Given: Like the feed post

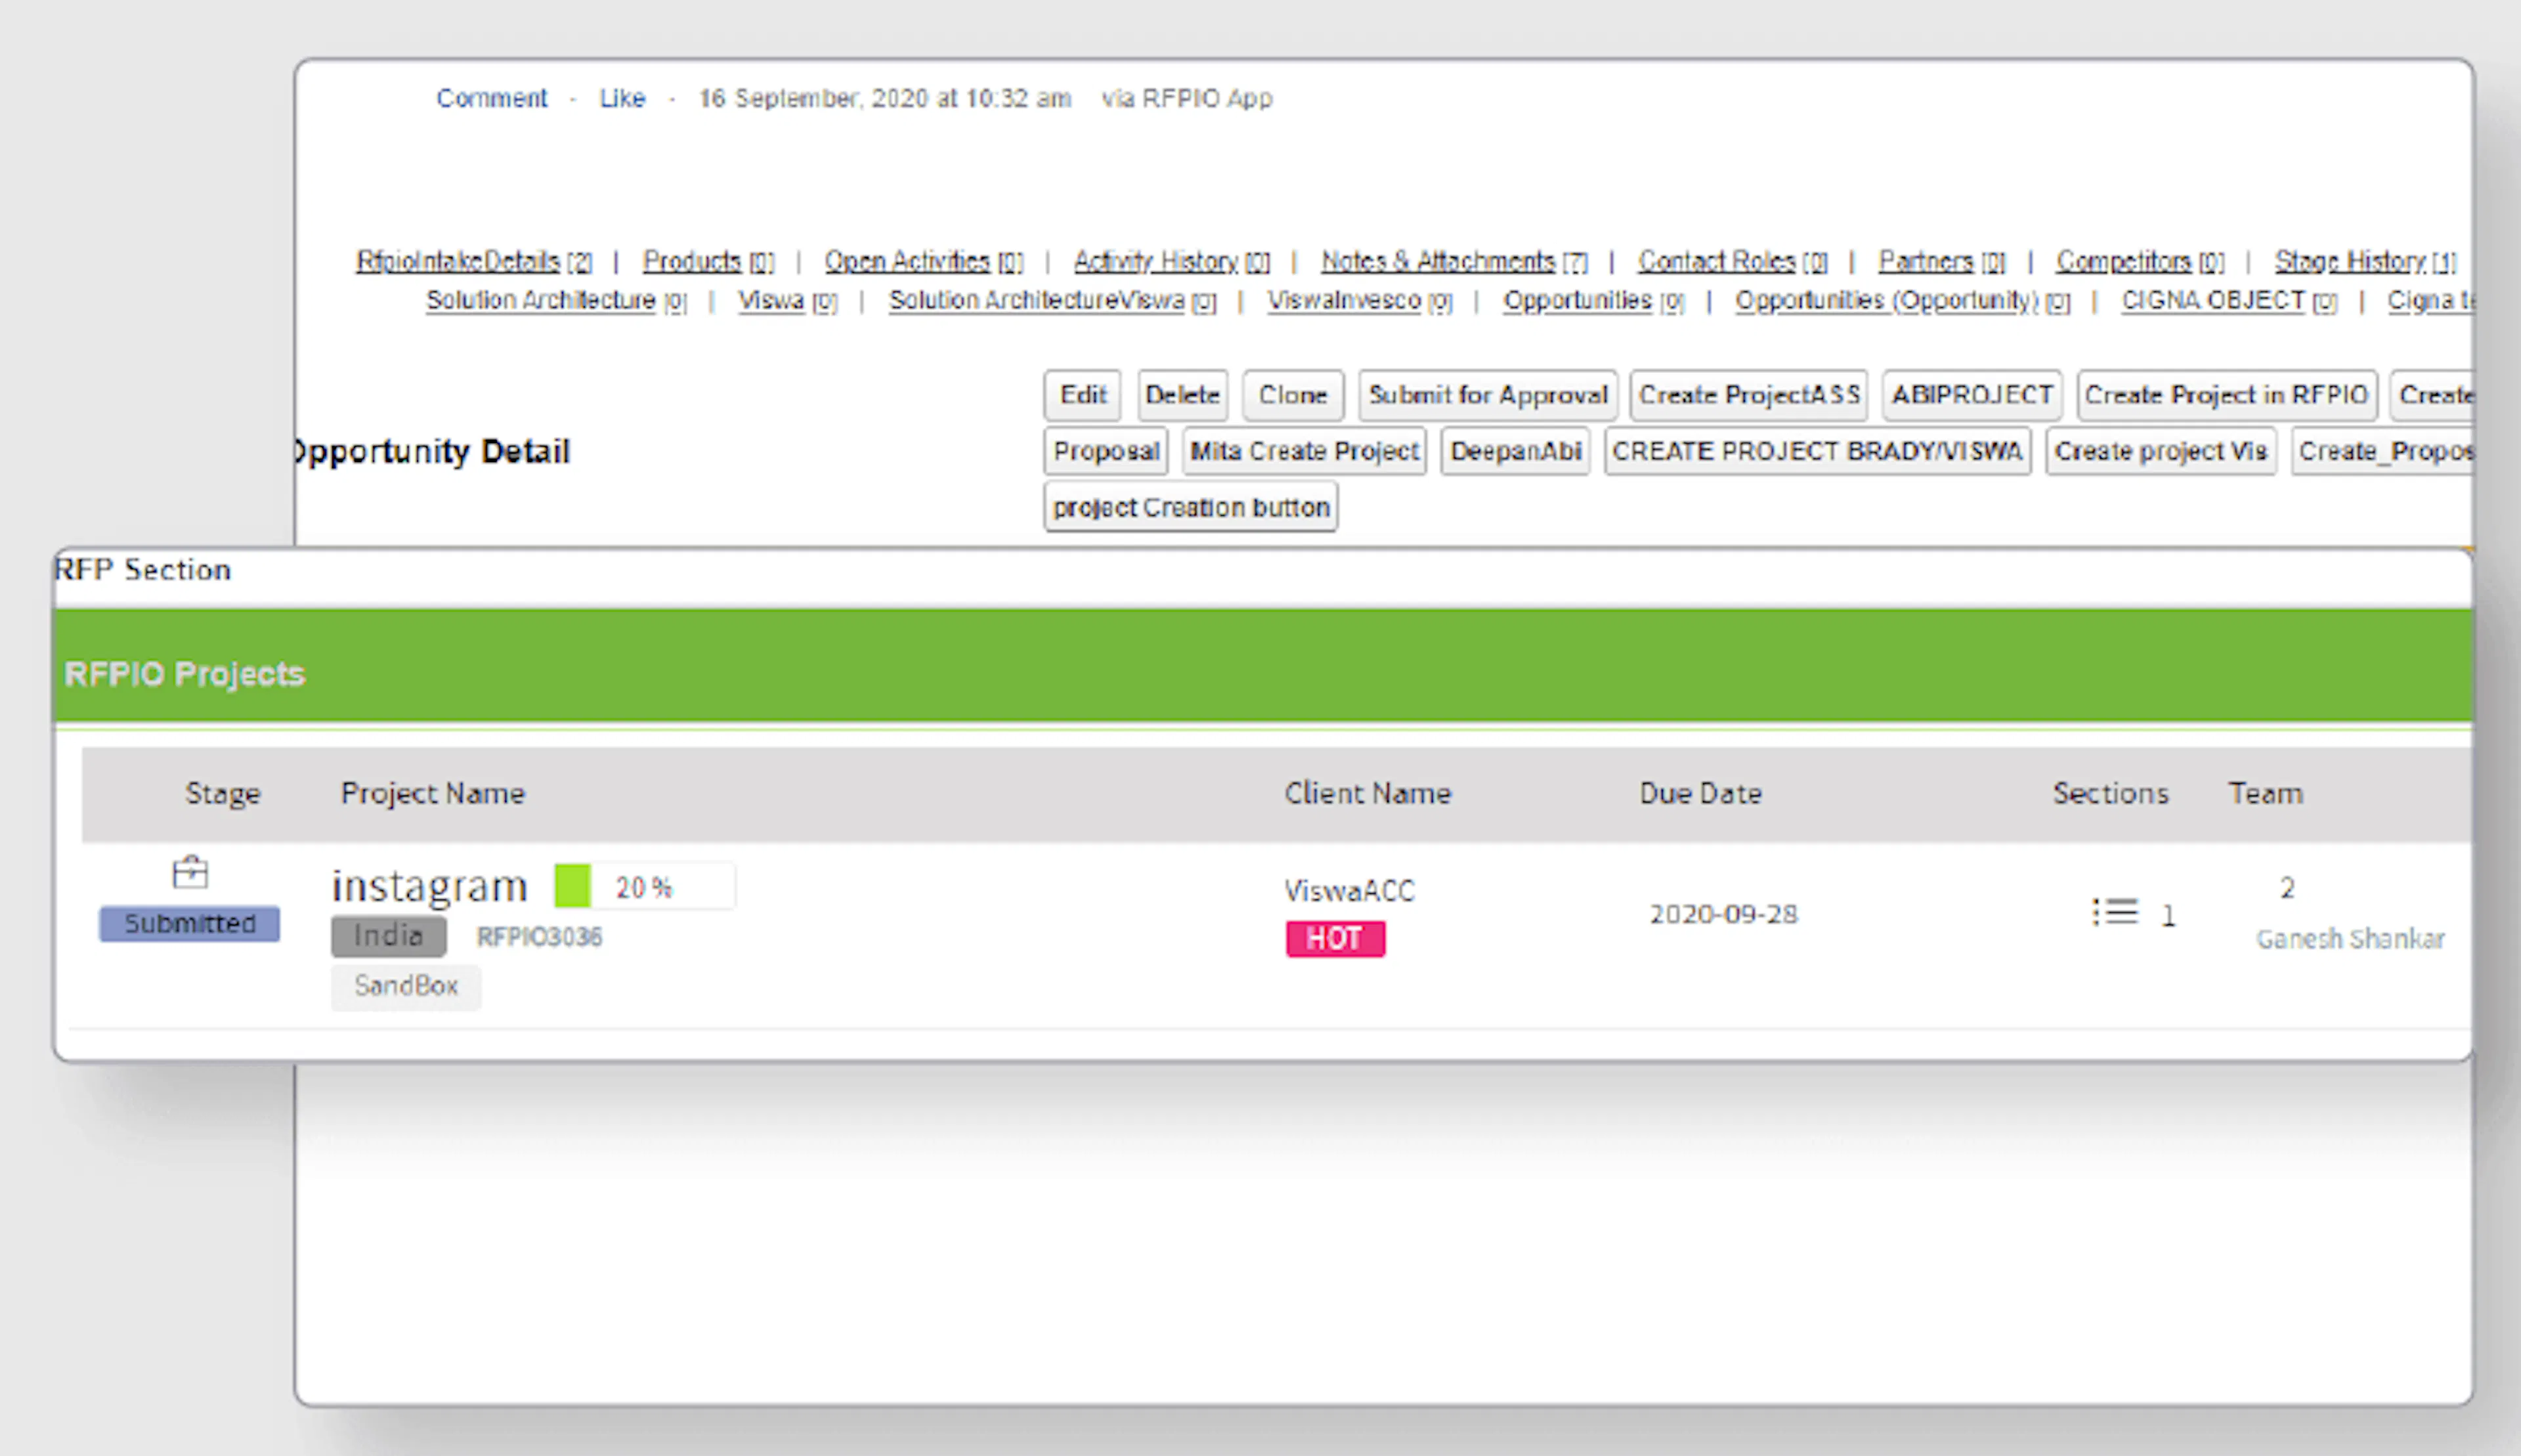Looking at the screenshot, I should coord(622,98).
